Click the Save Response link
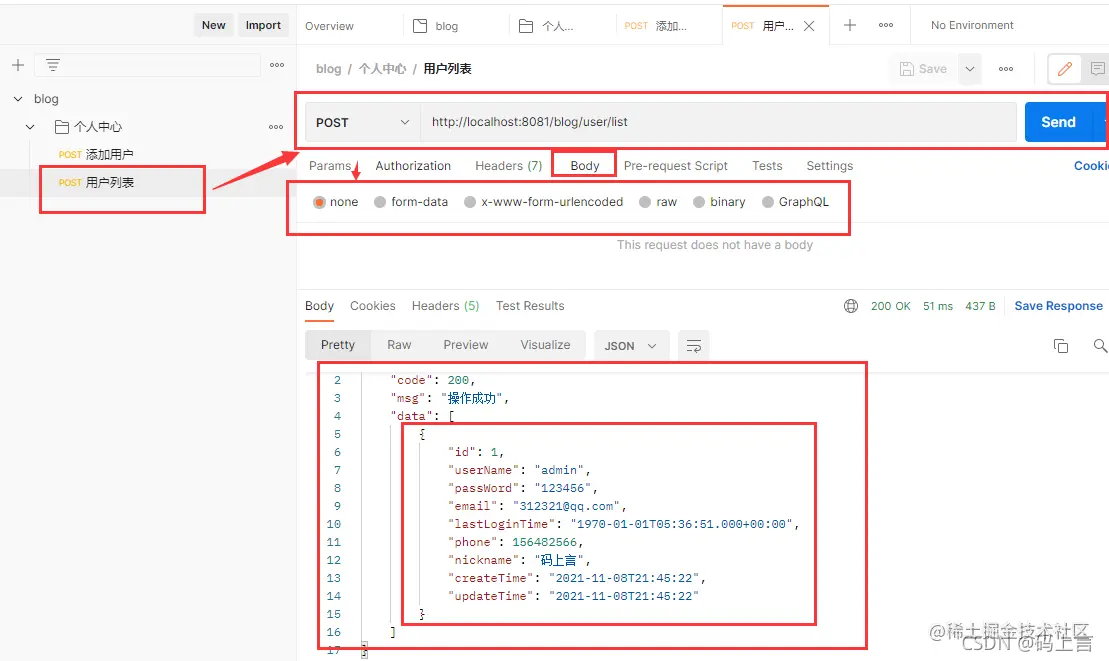Screen dimensions: 1109x661 pyautogui.click(x=1058, y=306)
